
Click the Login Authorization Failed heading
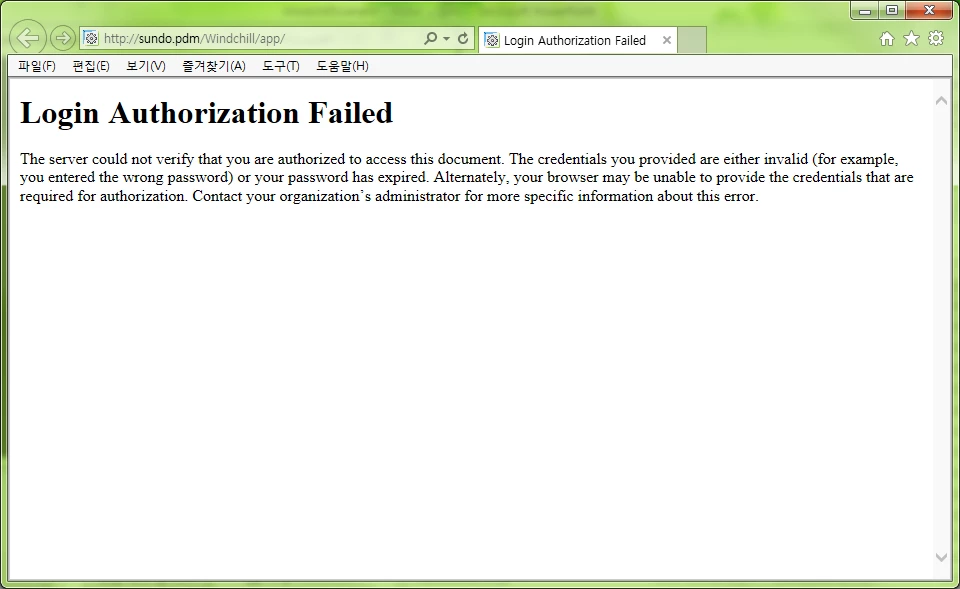pyautogui.click(x=206, y=113)
